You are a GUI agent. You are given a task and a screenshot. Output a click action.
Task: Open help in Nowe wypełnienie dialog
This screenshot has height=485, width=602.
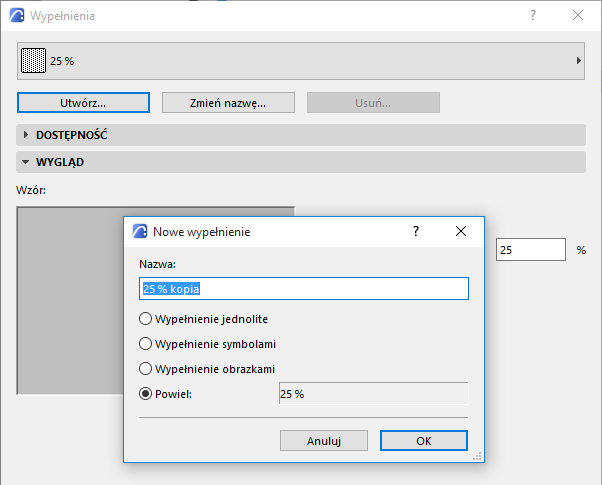pyautogui.click(x=416, y=231)
